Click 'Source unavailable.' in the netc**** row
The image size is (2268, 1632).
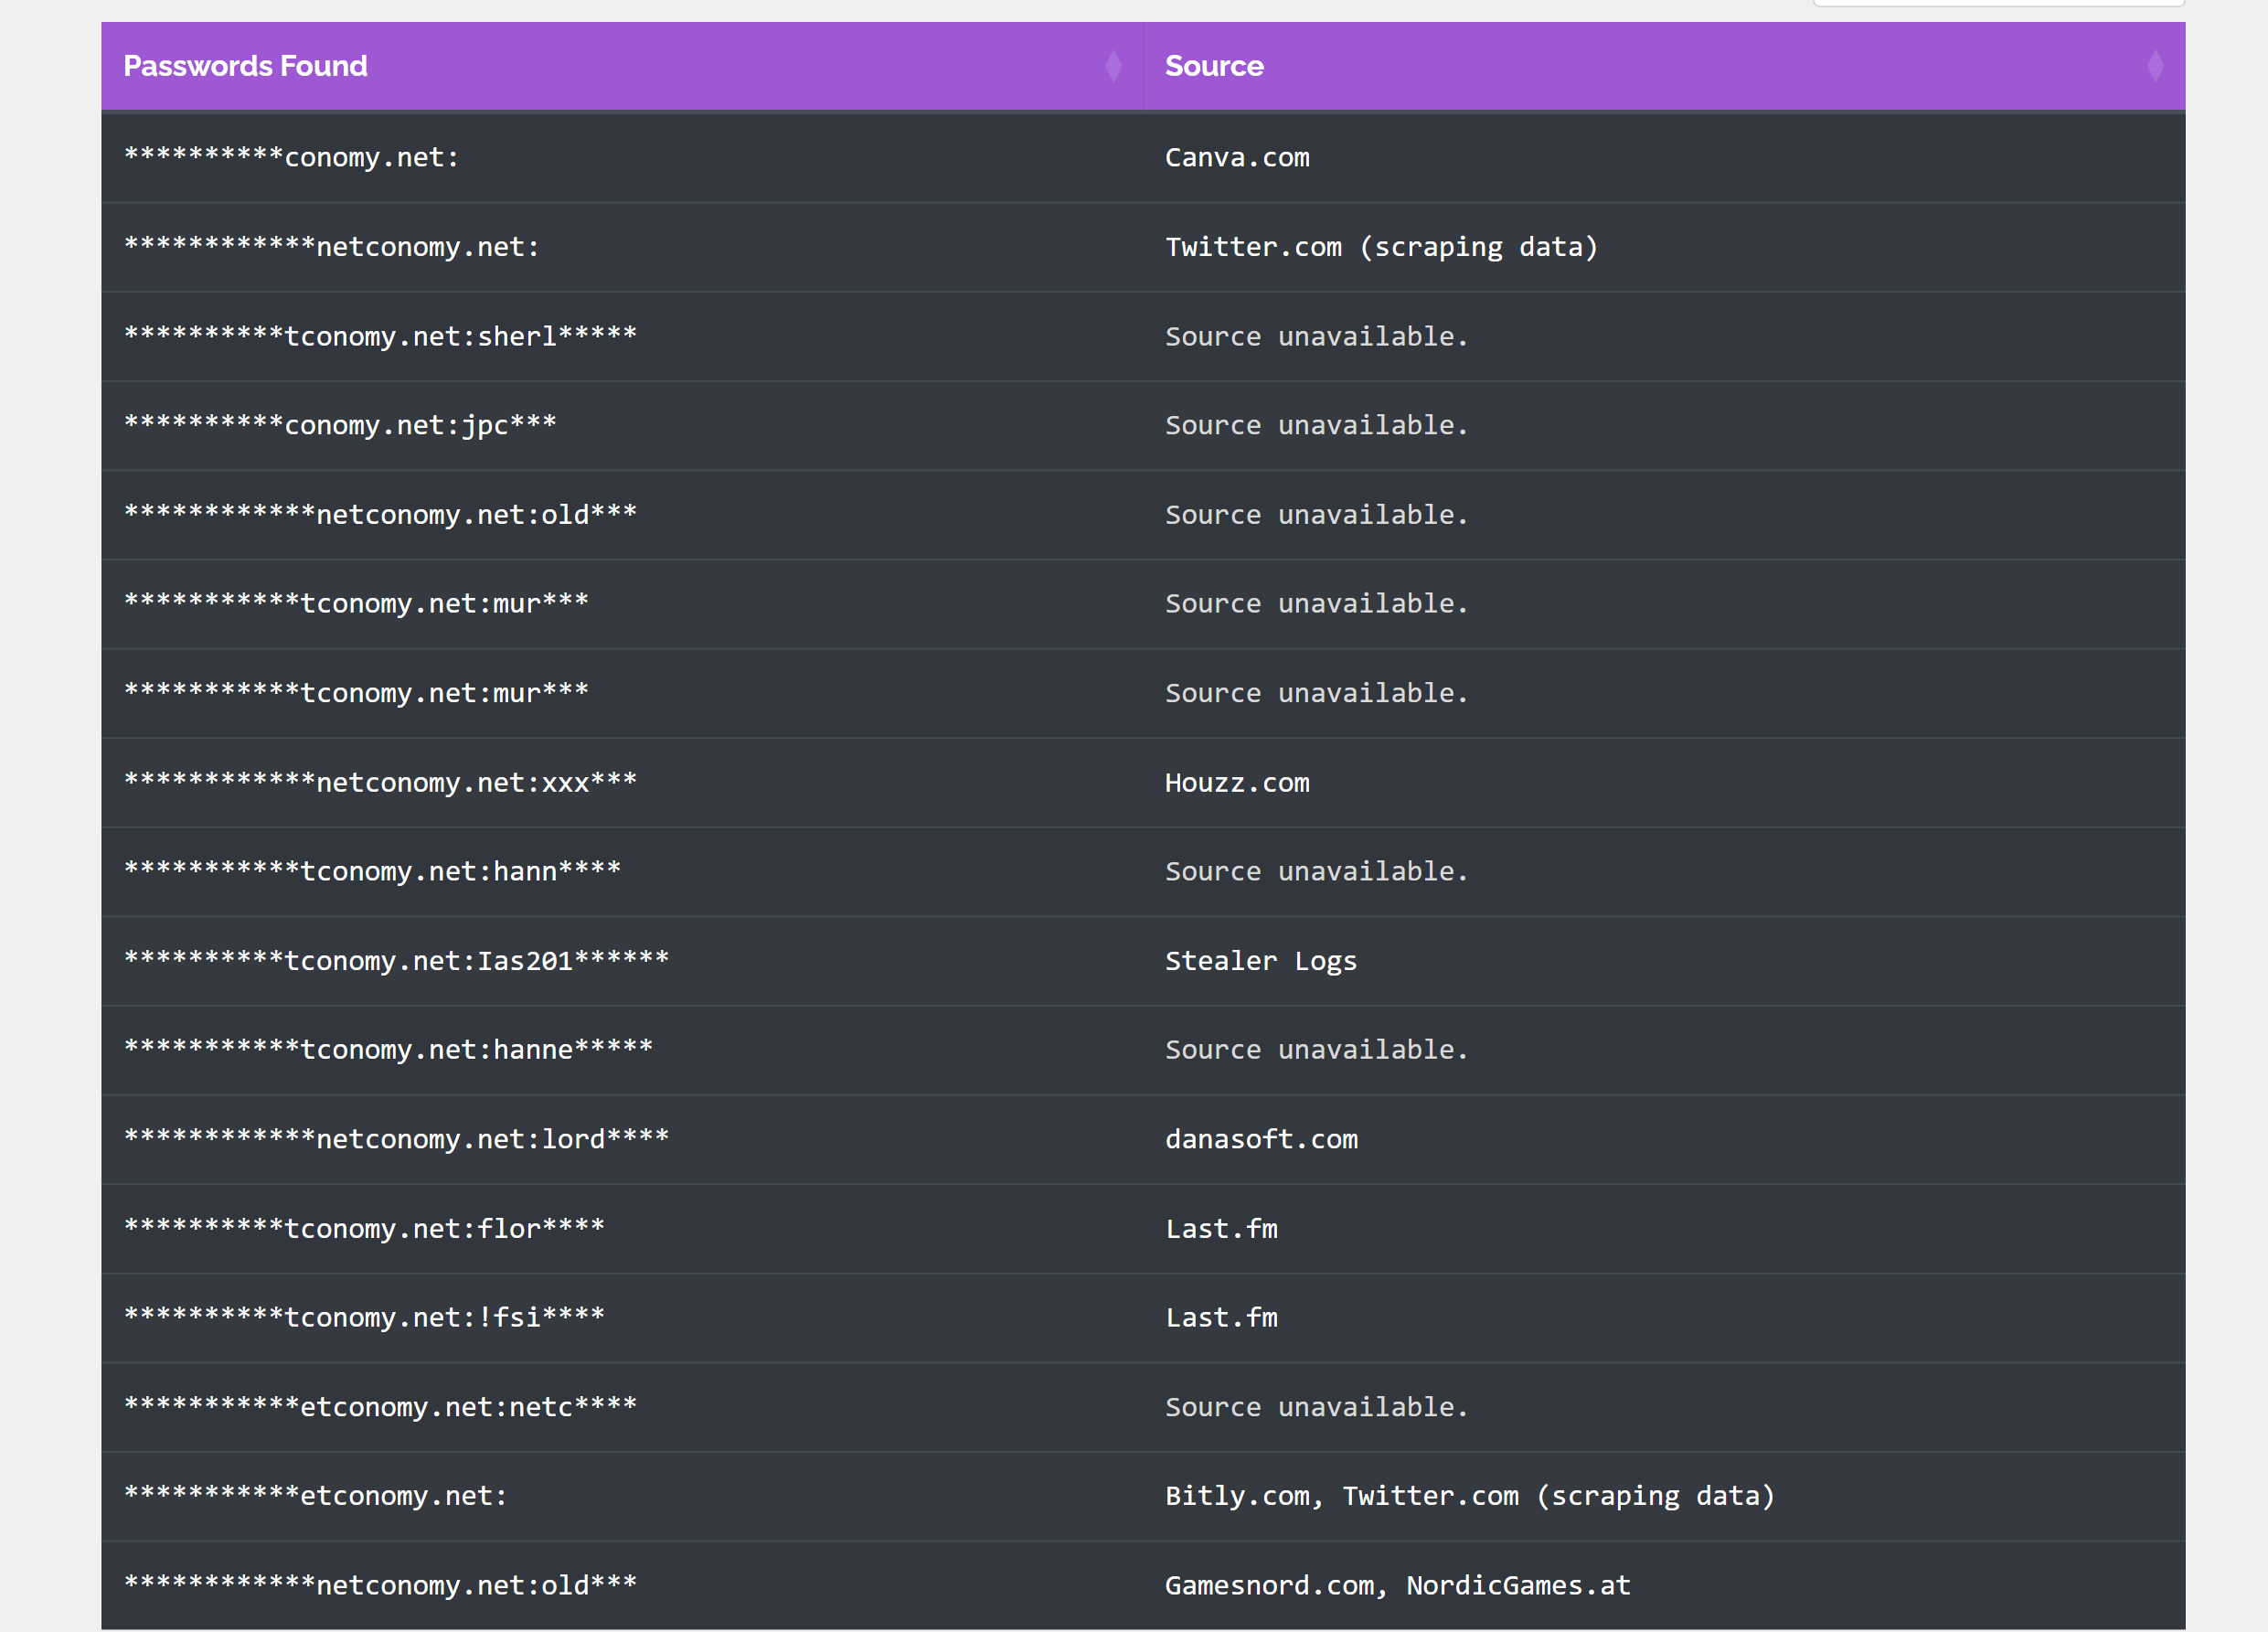[x=1316, y=1407]
